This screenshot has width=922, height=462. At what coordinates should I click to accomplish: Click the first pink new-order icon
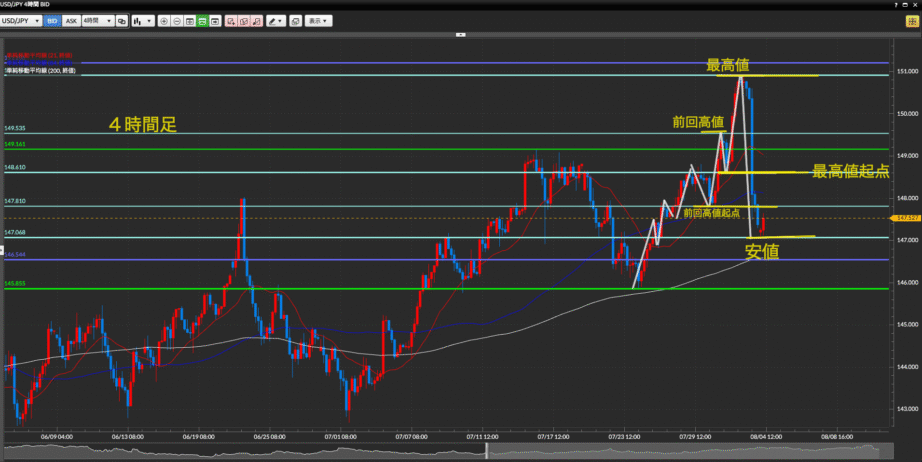point(231,21)
